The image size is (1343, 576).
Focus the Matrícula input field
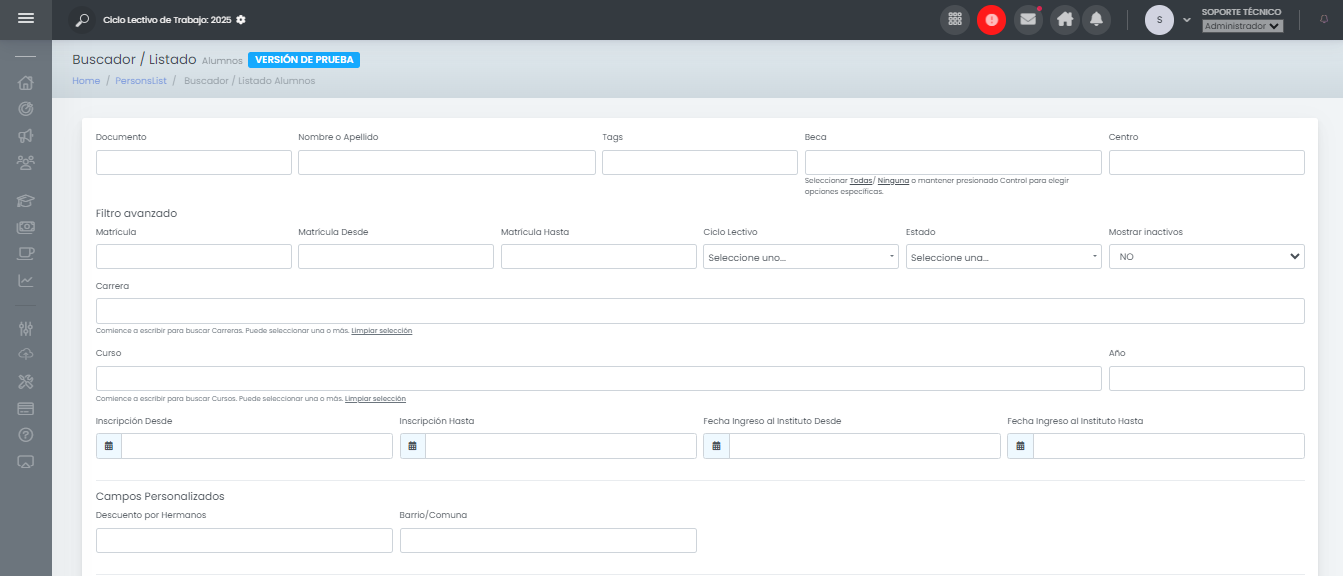(x=194, y=257)
